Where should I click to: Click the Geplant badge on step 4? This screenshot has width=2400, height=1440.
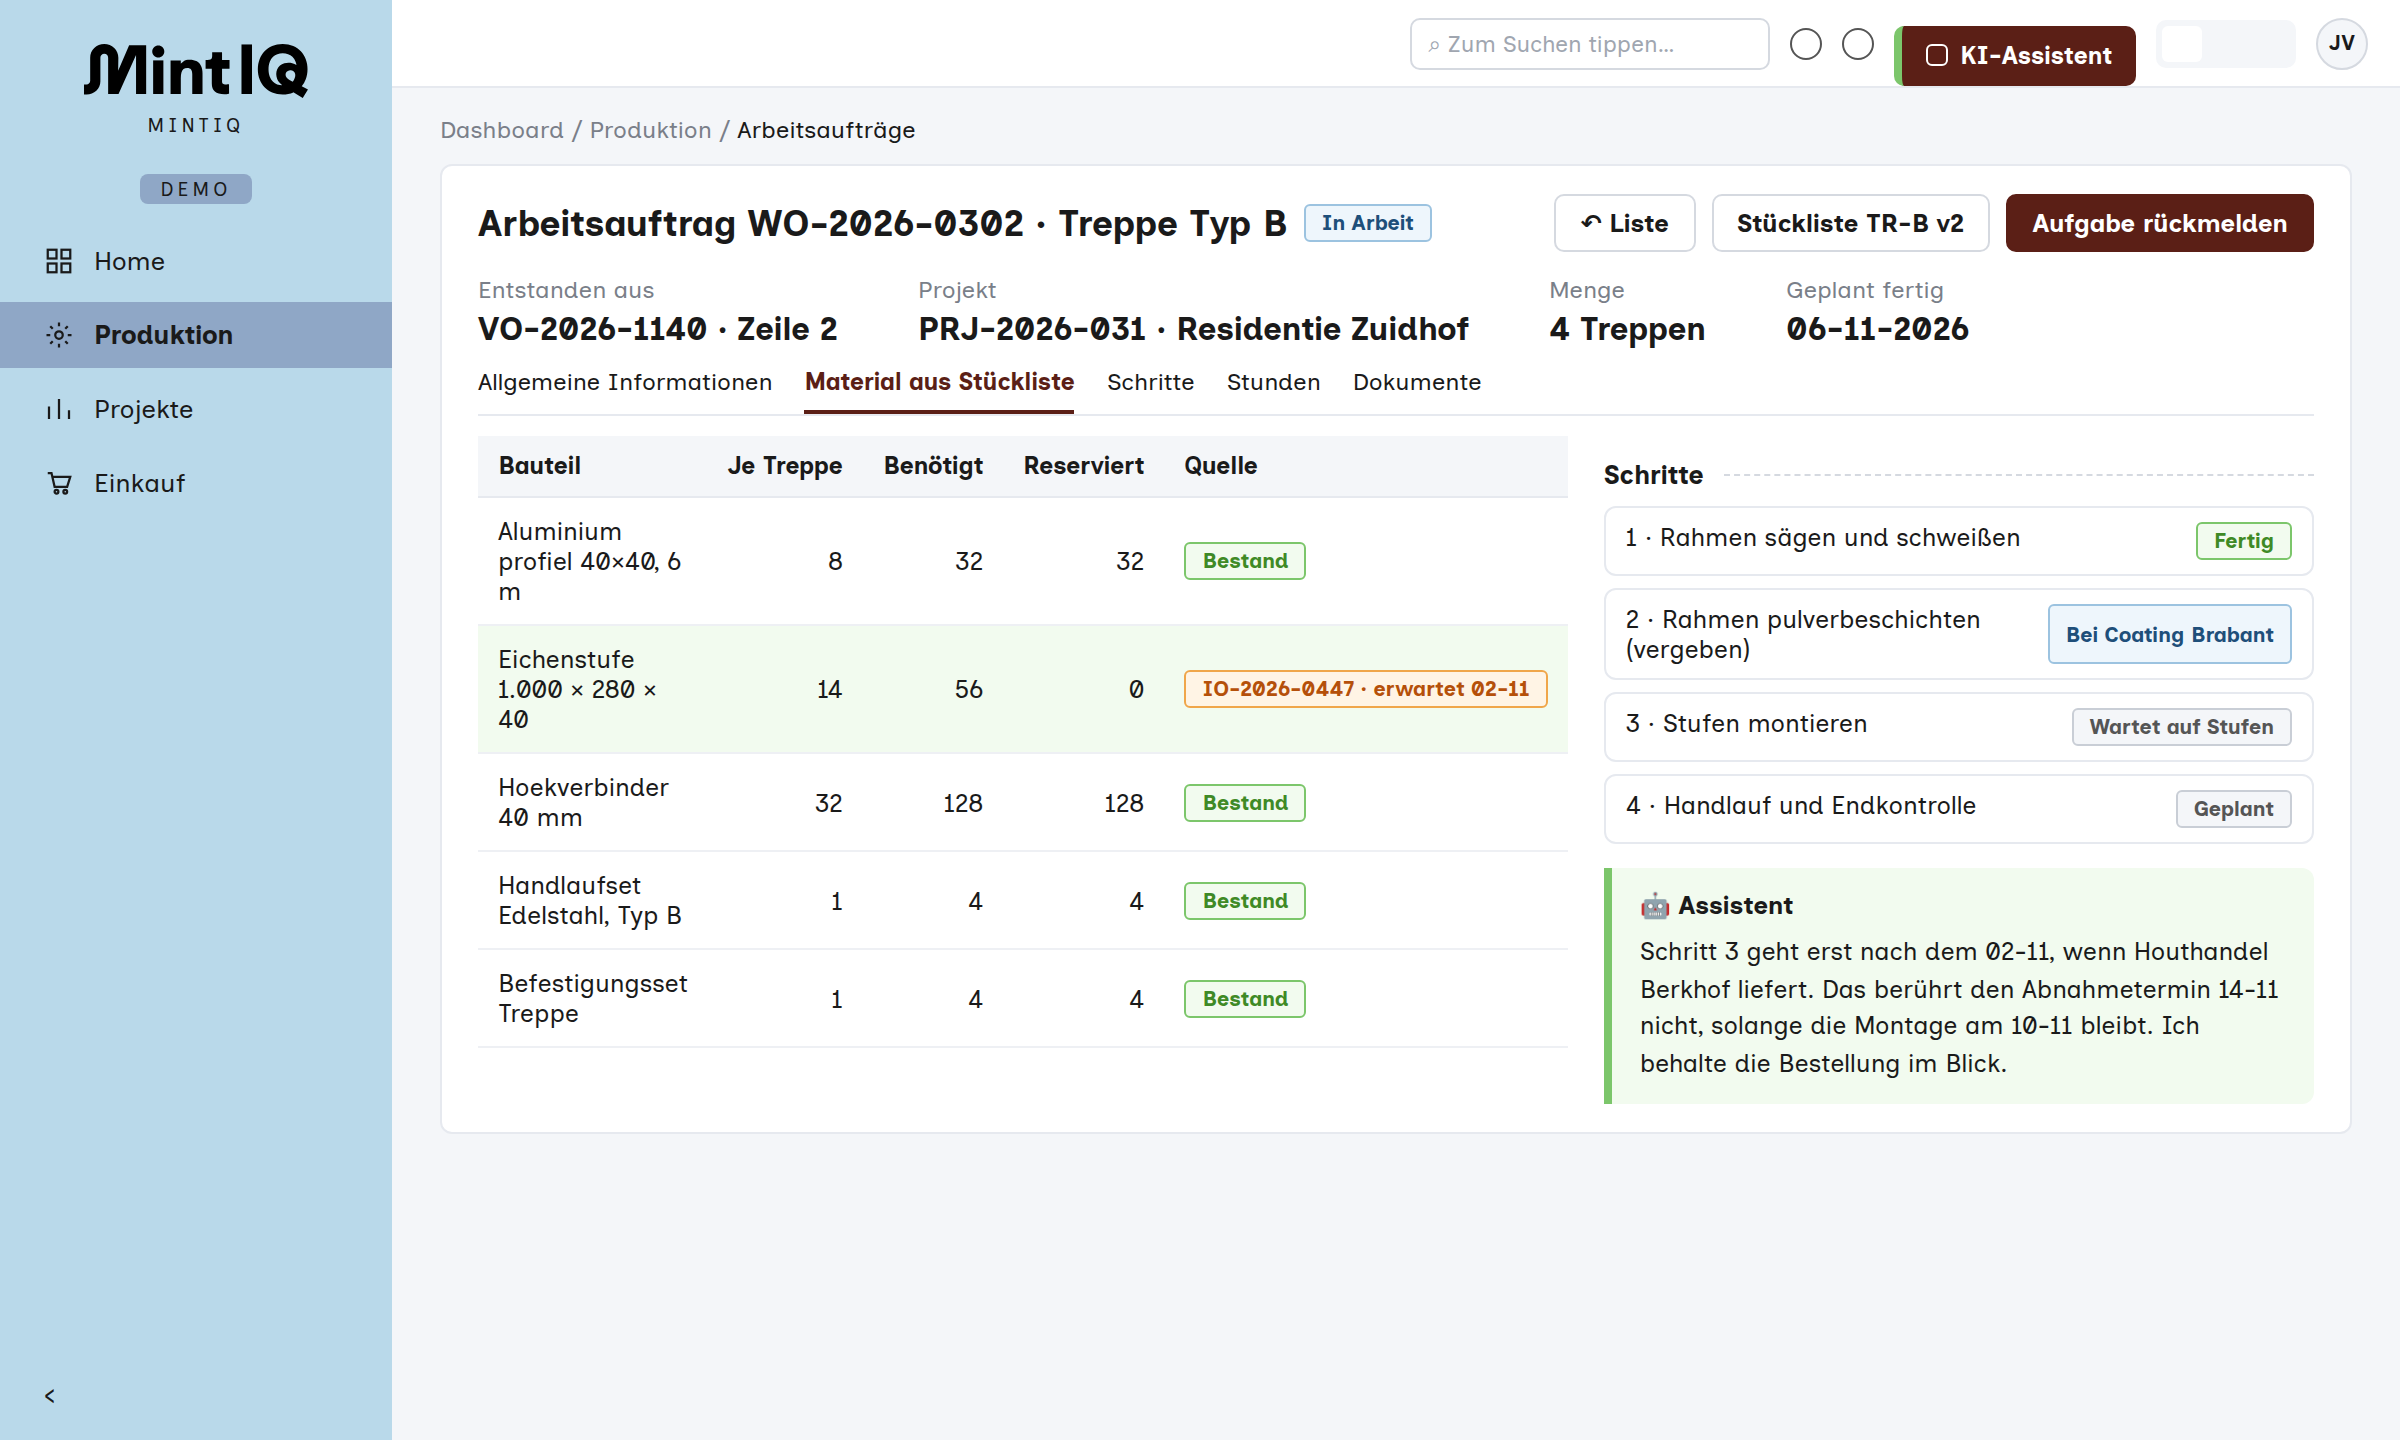[x=2234, y=809]
